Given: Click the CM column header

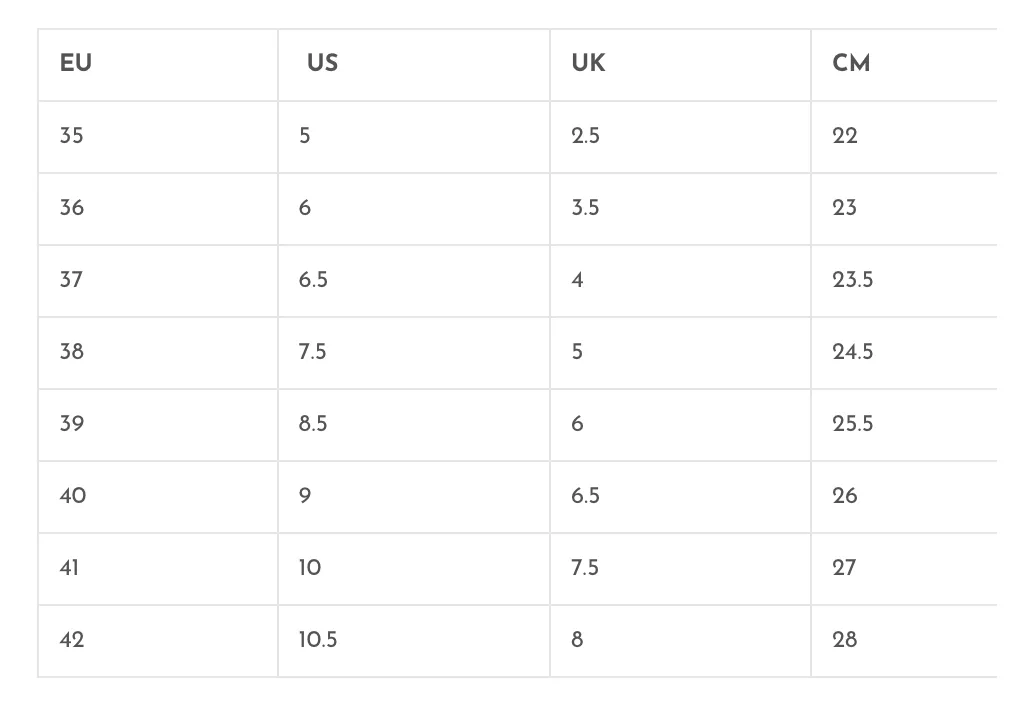Looking at the screenshot, I should click(x=904, y=65).
